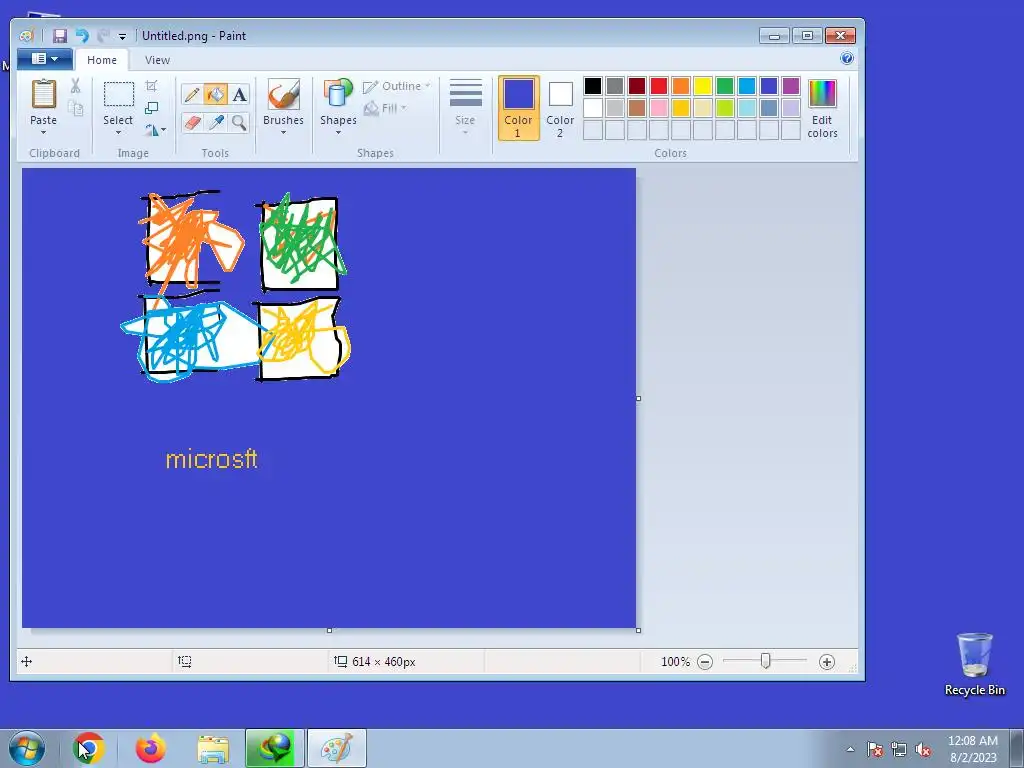Select the Pencil tool

(x=192, y=95)
